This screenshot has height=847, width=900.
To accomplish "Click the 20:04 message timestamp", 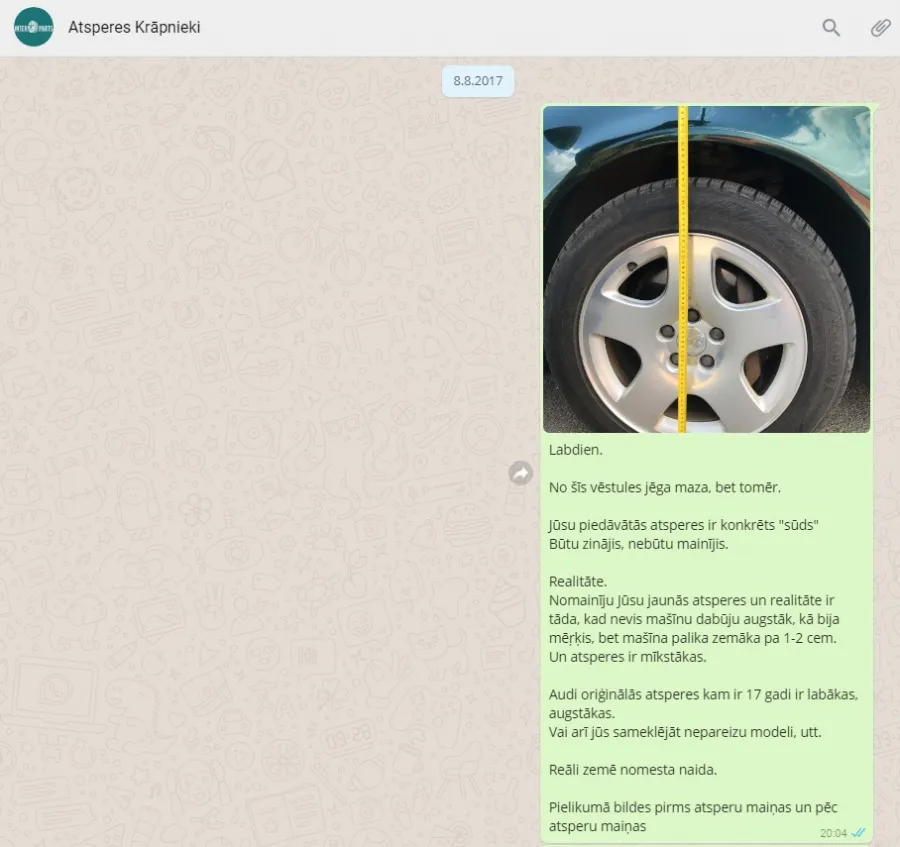I will (x=833, y=833).
